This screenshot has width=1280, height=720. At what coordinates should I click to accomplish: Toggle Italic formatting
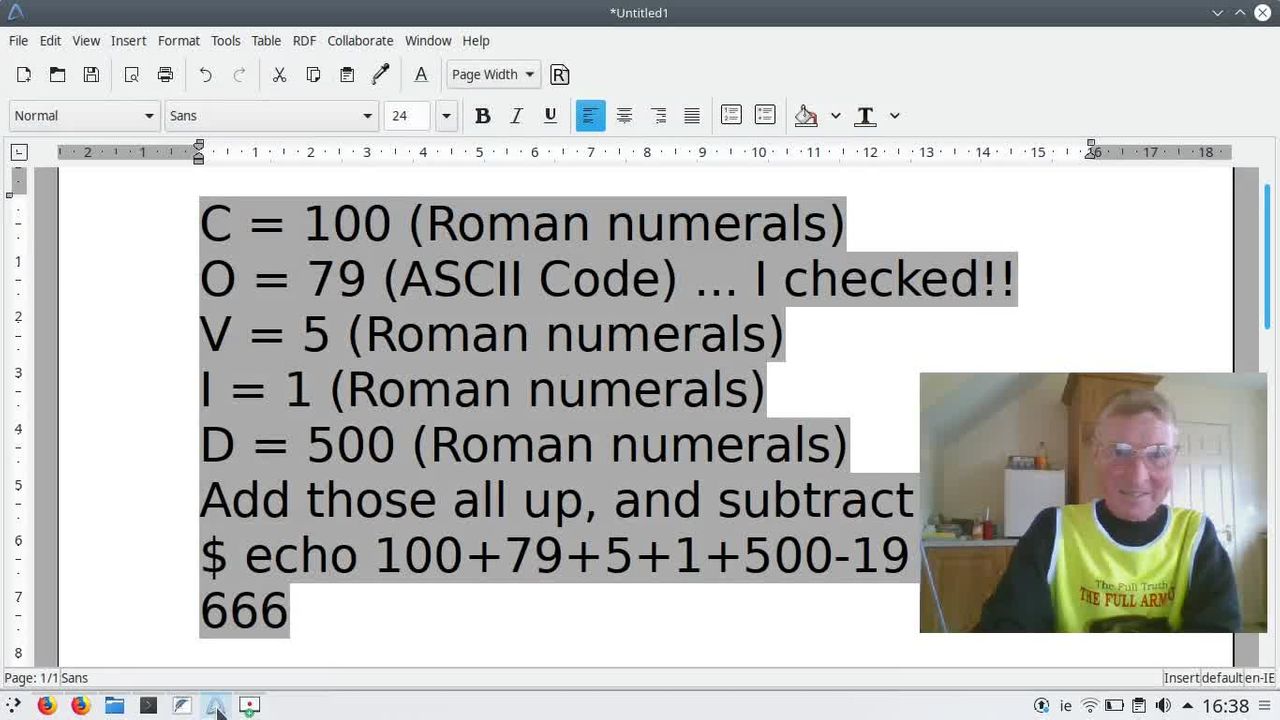point(516,116)
